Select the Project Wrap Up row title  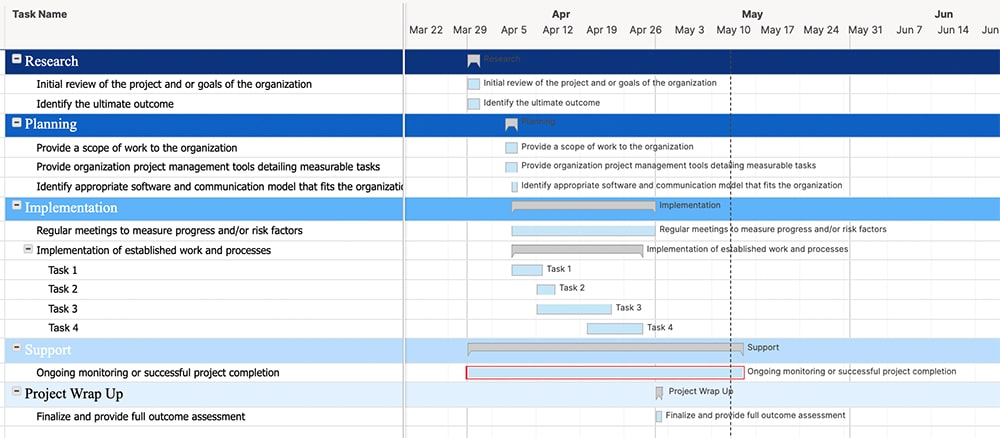[74, 394]
